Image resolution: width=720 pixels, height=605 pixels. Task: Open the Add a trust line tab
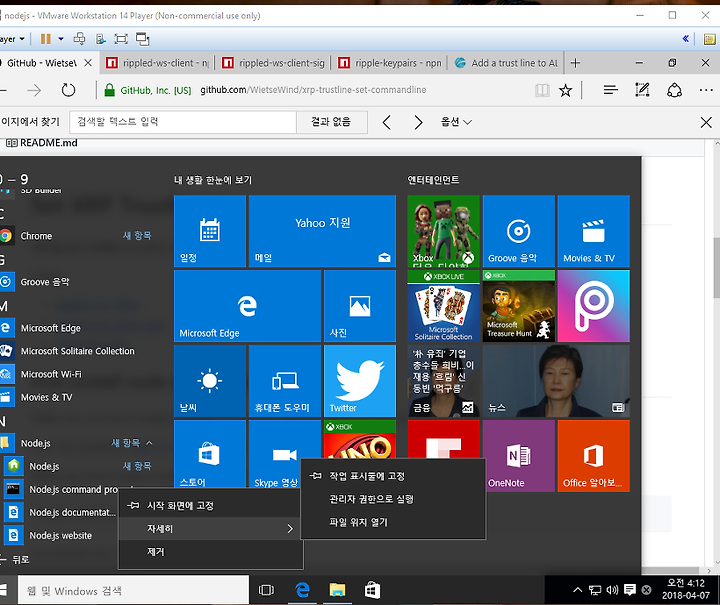pos(506,63)
